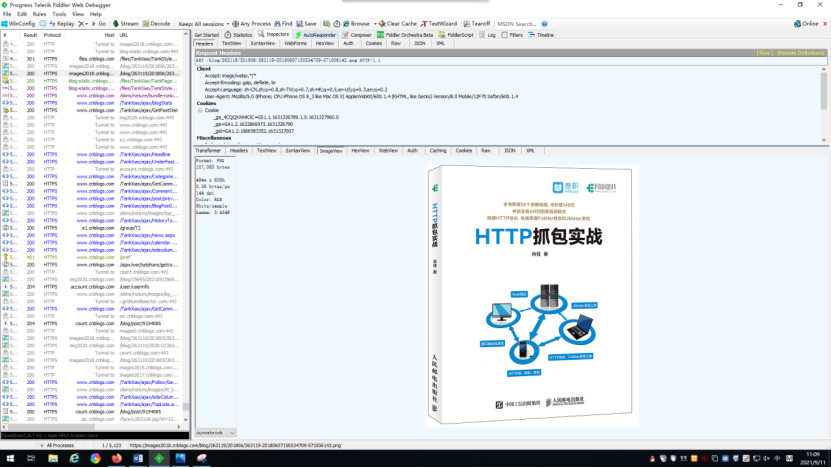Collapse the Cookie tree node
The height and width of the screenshot is (468, 831).
click(200, 111)
